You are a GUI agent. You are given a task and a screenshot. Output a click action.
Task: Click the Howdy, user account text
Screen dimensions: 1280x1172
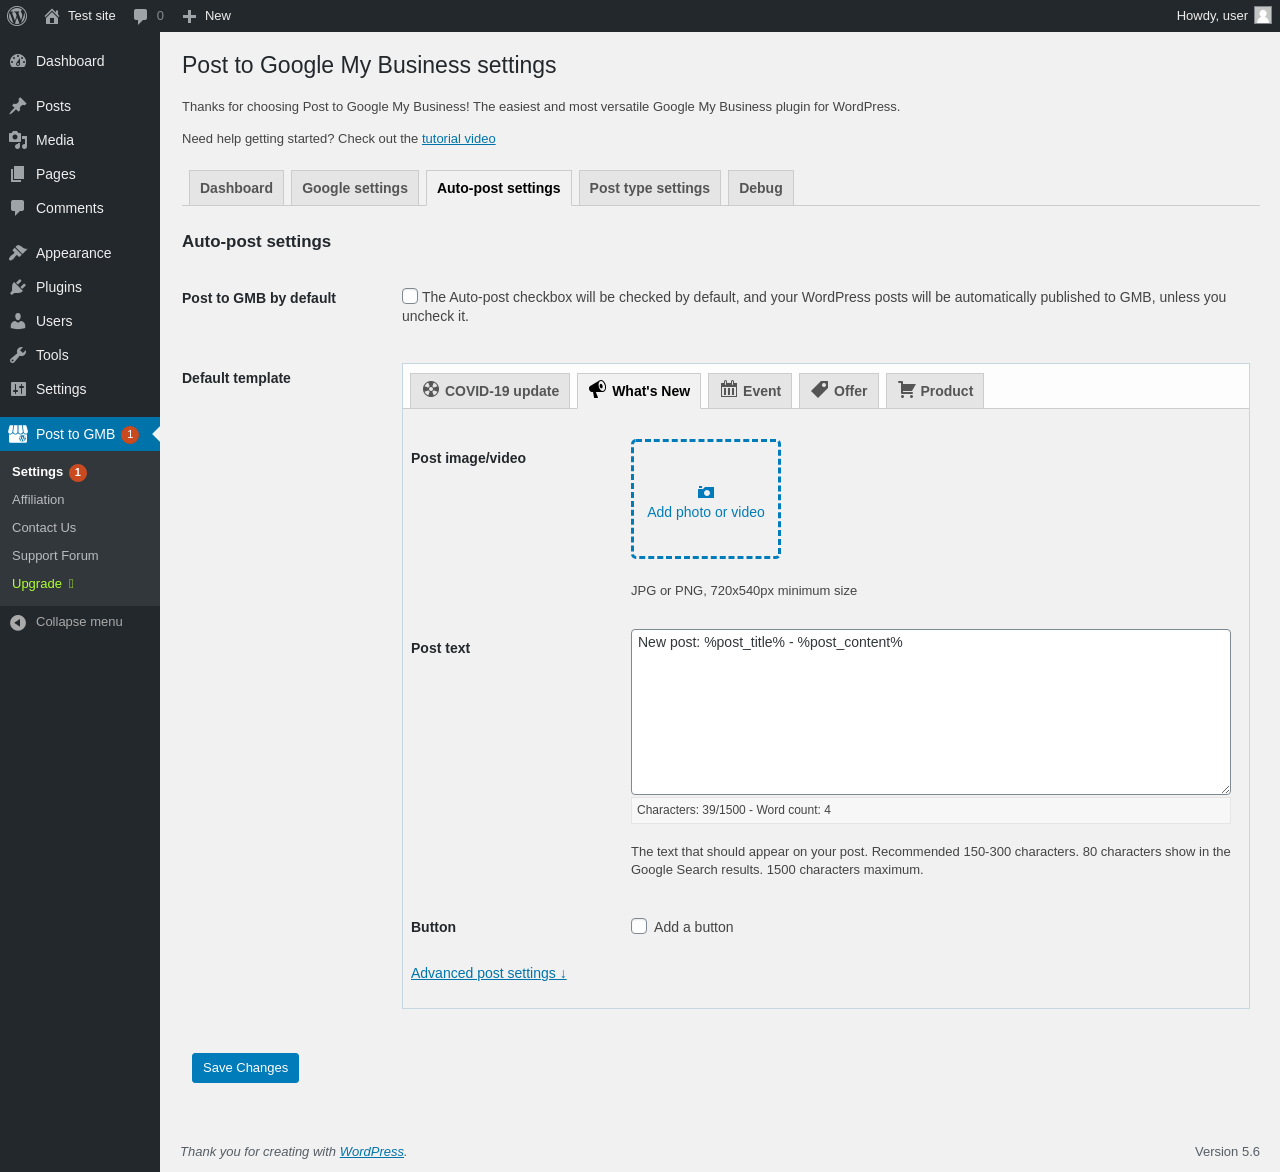pyautogui.click(x=1212, y=16)
